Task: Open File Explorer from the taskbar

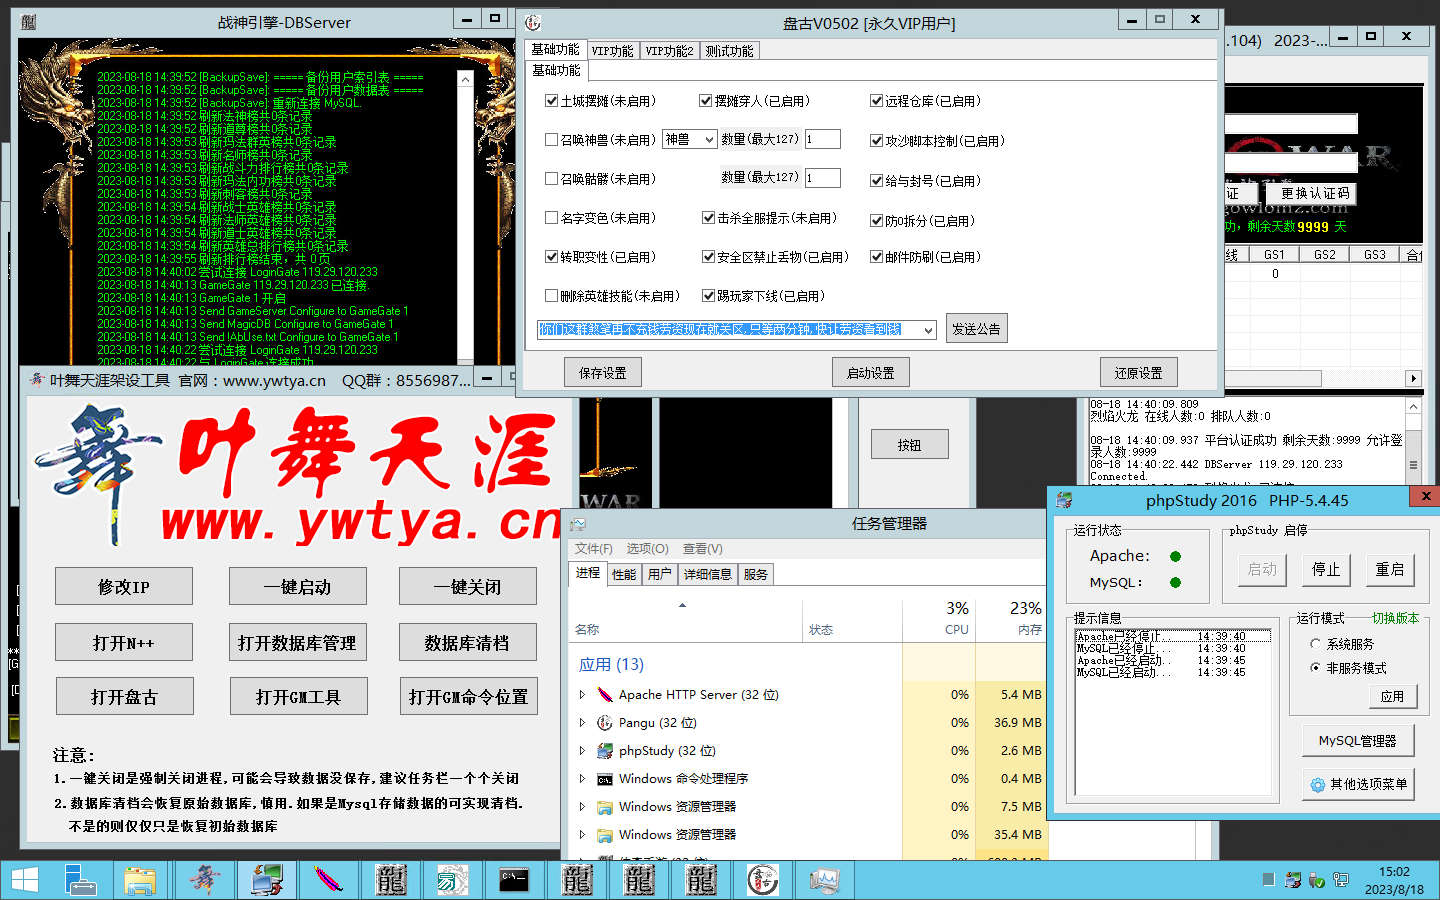Action: click(140, 880)
